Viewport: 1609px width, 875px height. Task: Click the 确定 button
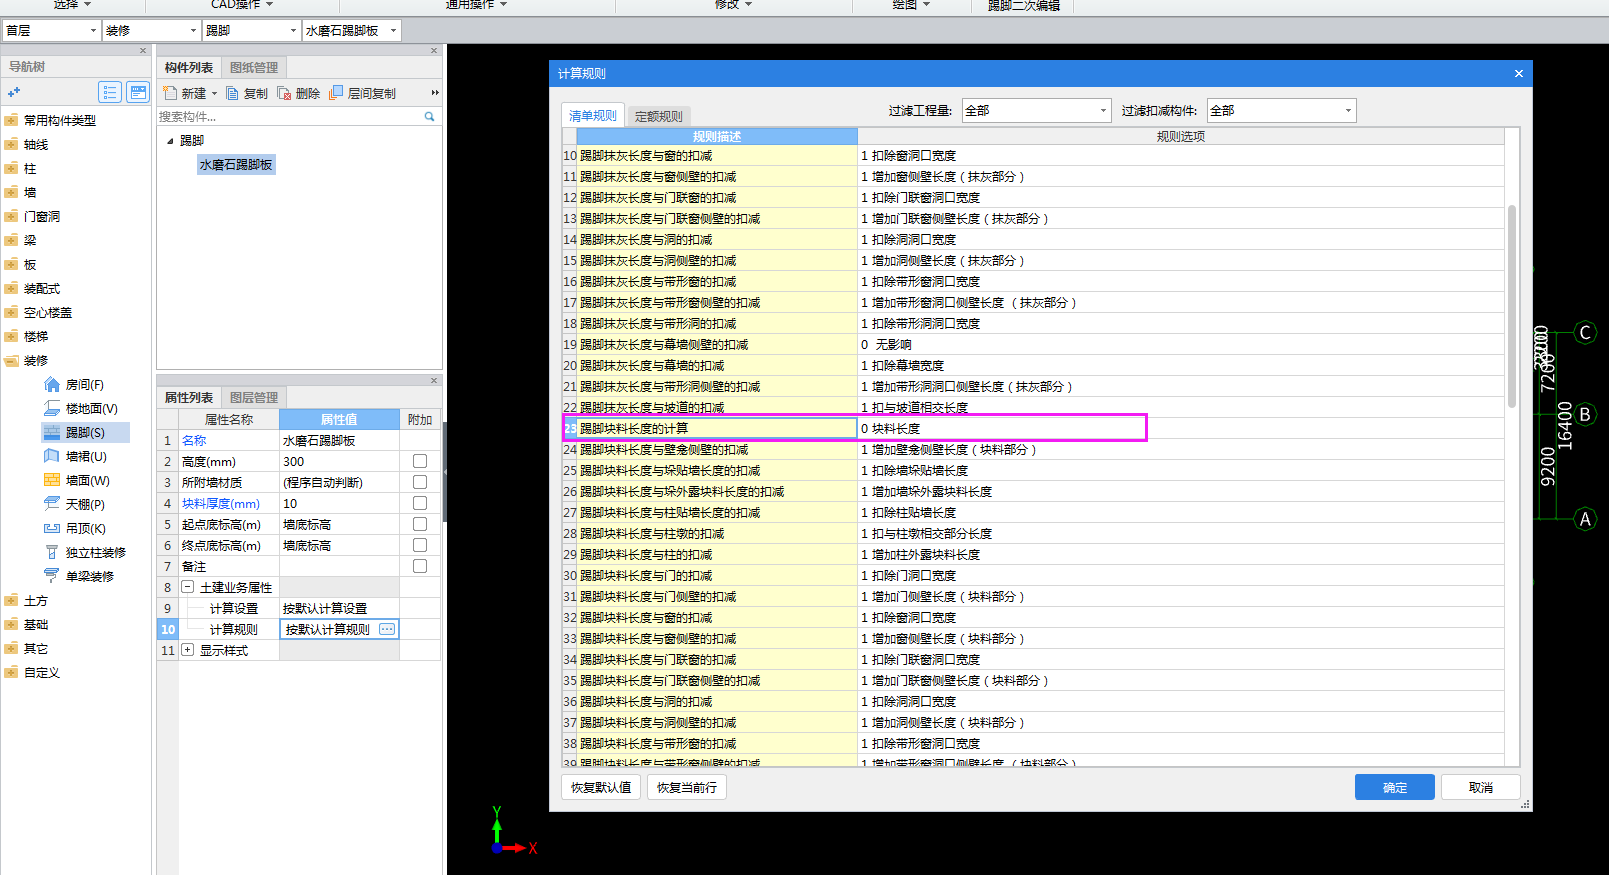1395,787
